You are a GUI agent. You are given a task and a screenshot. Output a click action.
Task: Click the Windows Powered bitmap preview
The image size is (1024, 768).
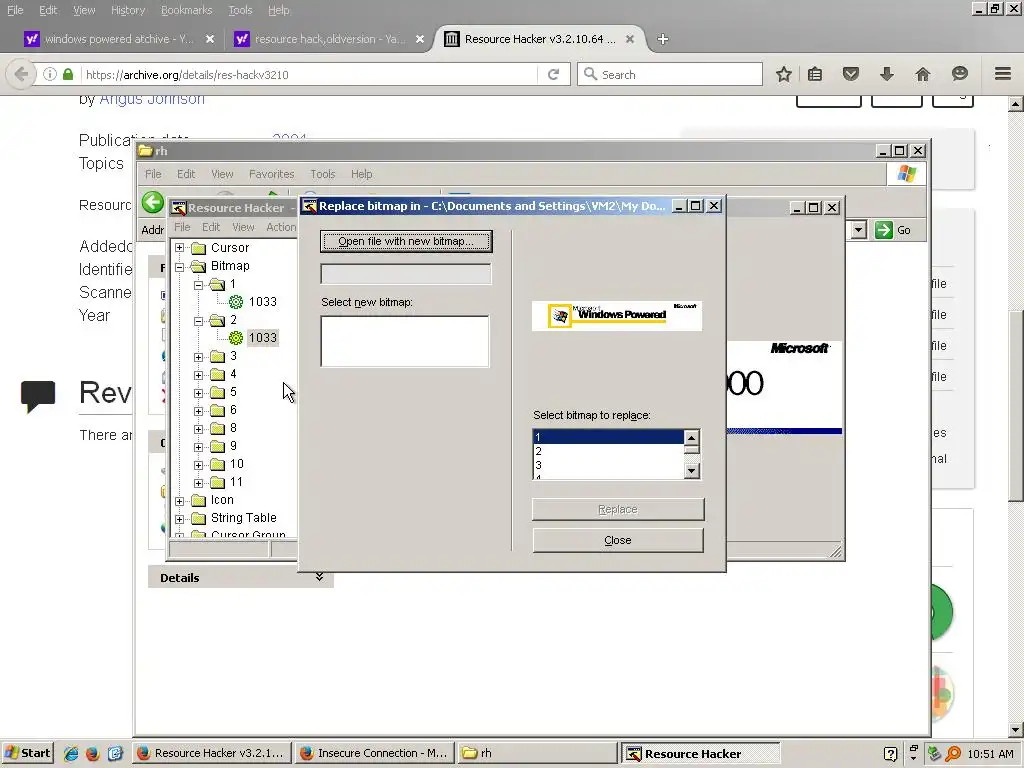(x=616, y=315)
